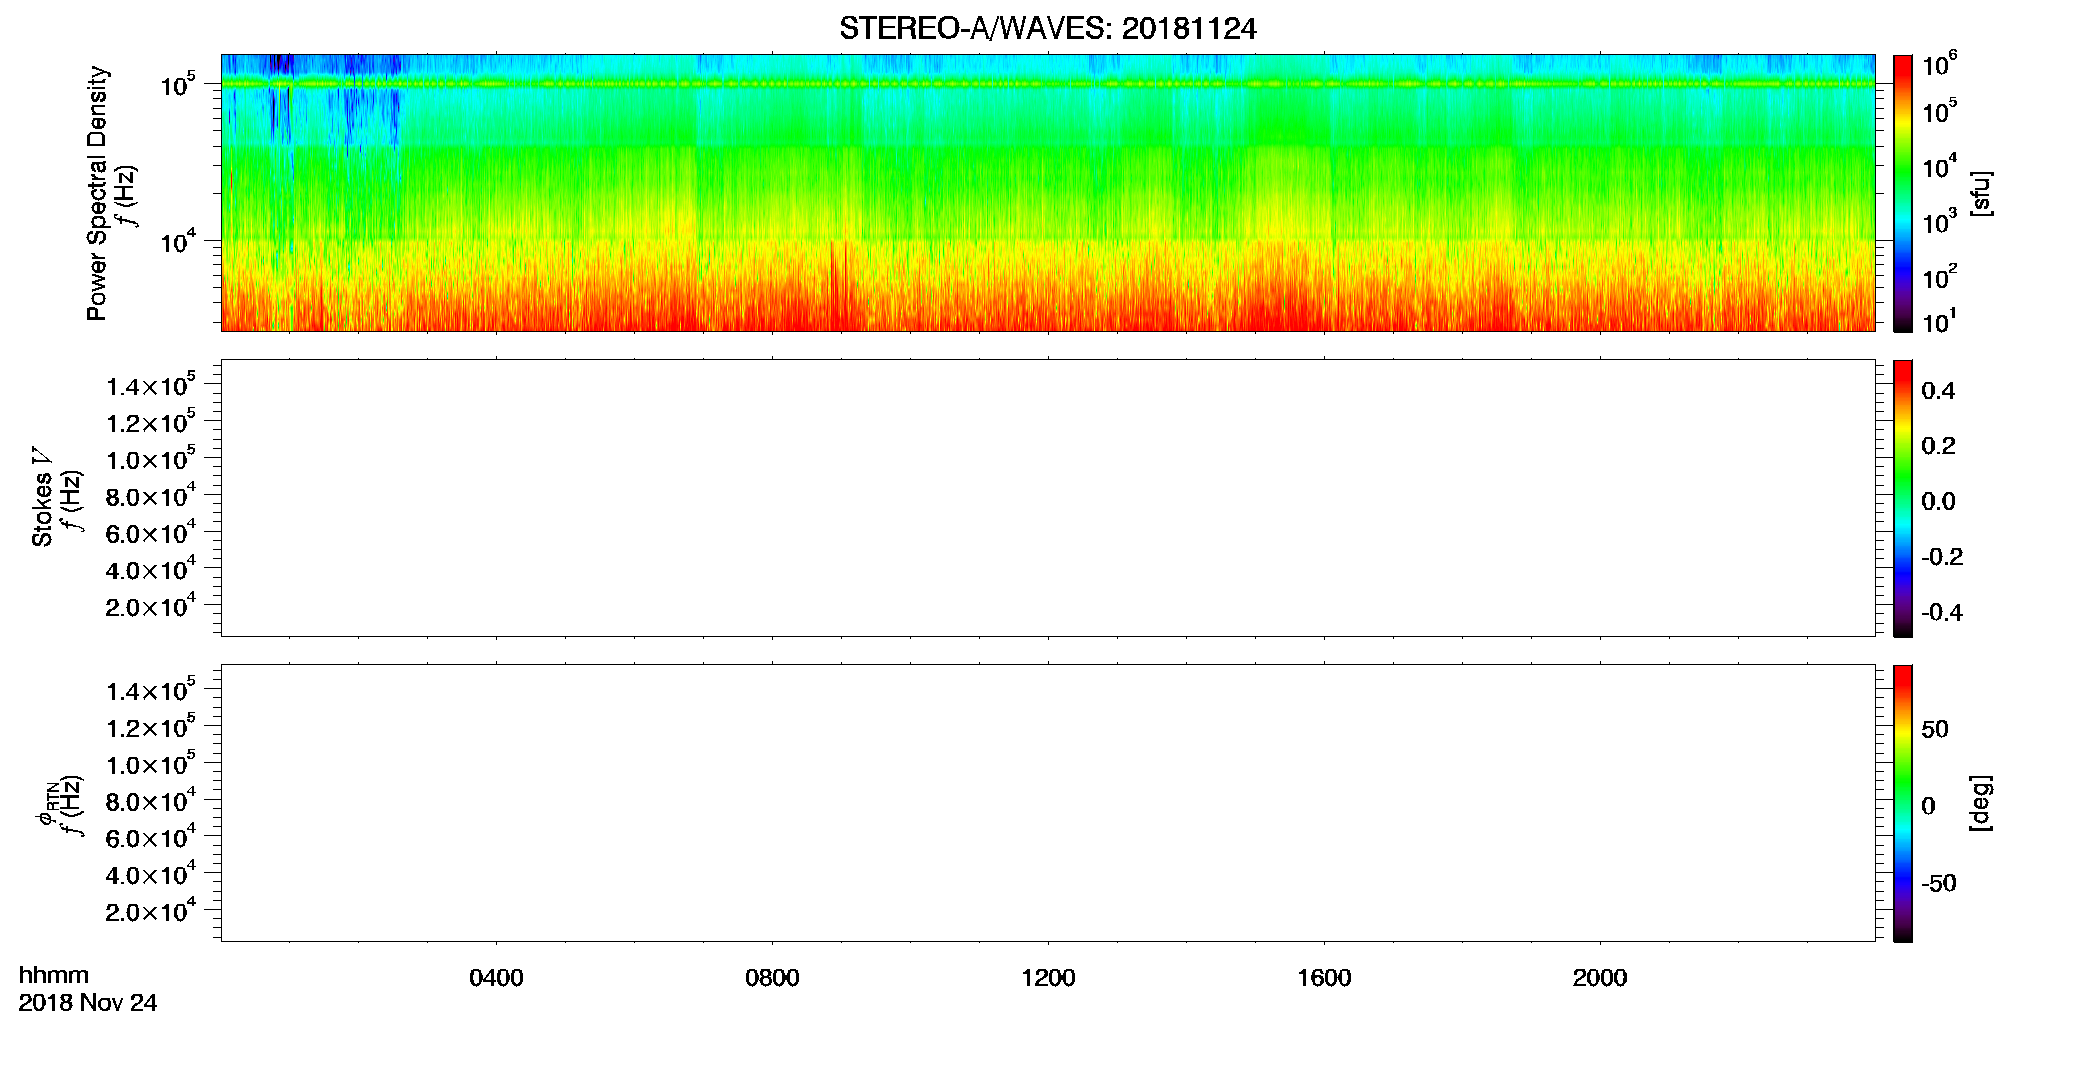Click the phi RTN degree color bar
This screenshot has width=2096, height=1080.
tap(1902, 803)
